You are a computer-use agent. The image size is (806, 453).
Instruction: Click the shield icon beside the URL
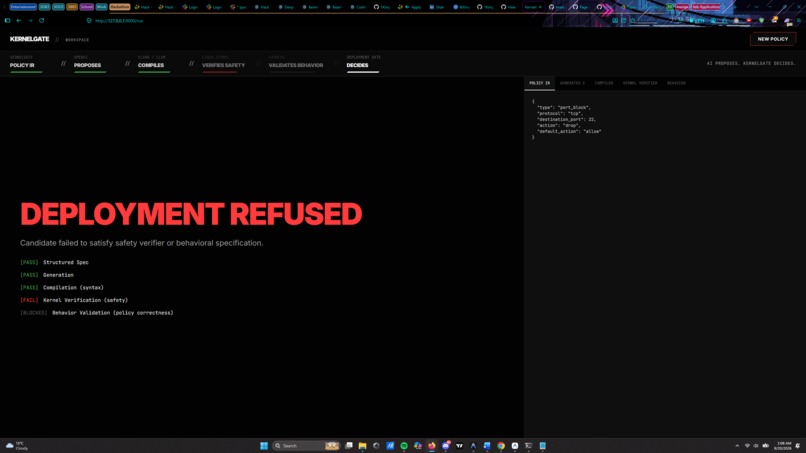(89, 21)
